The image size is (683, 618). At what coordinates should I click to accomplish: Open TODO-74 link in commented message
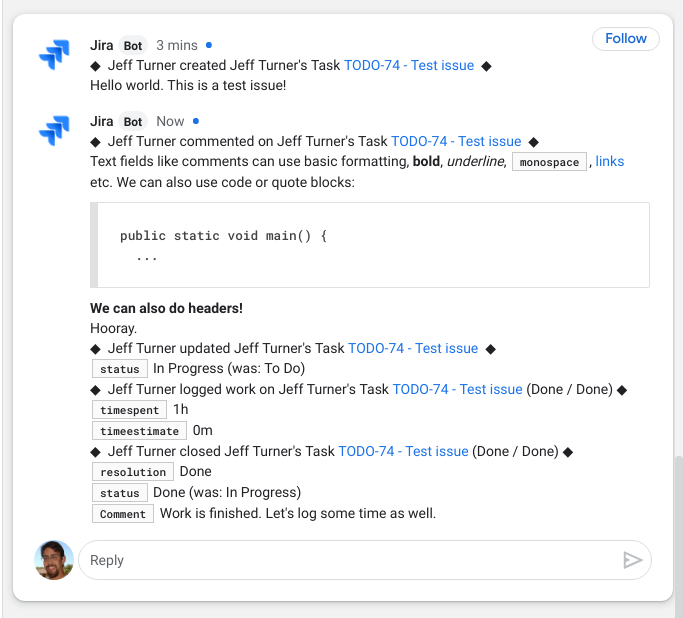(456, 142)
